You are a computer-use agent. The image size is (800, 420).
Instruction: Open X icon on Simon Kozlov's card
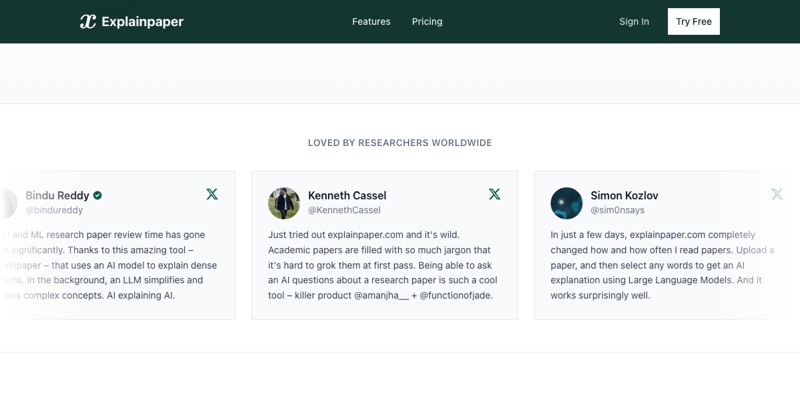point(777,194)
